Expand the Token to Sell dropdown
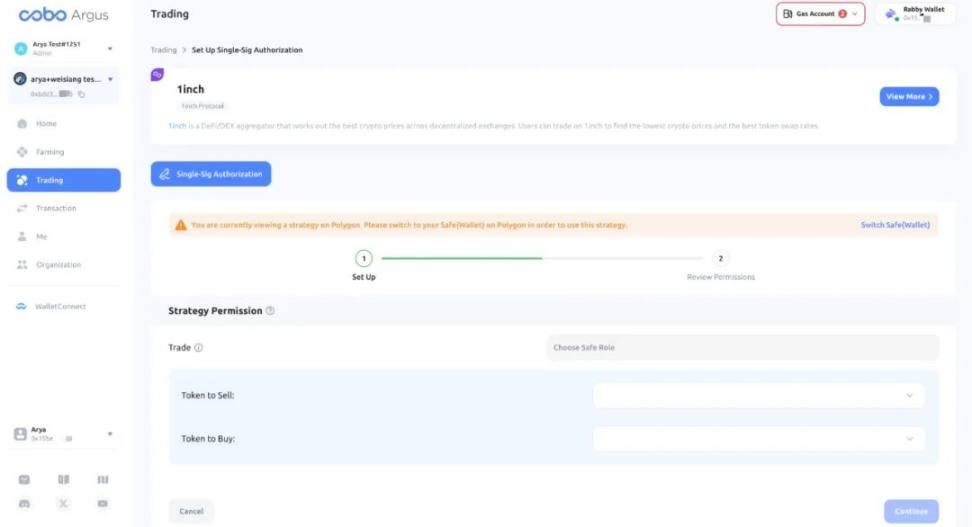This screenshot has width=972, height=527. click(x=759, y=396)
